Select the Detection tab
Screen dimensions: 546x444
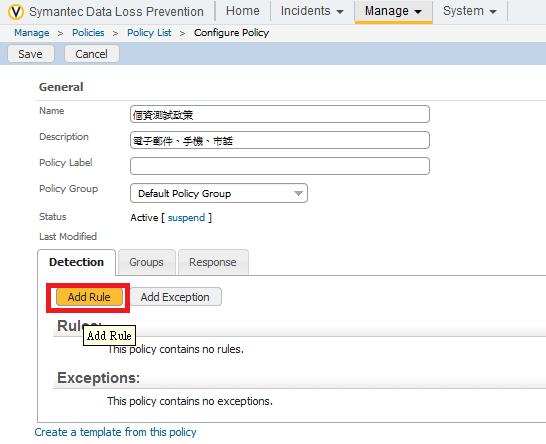pos(76,262)
